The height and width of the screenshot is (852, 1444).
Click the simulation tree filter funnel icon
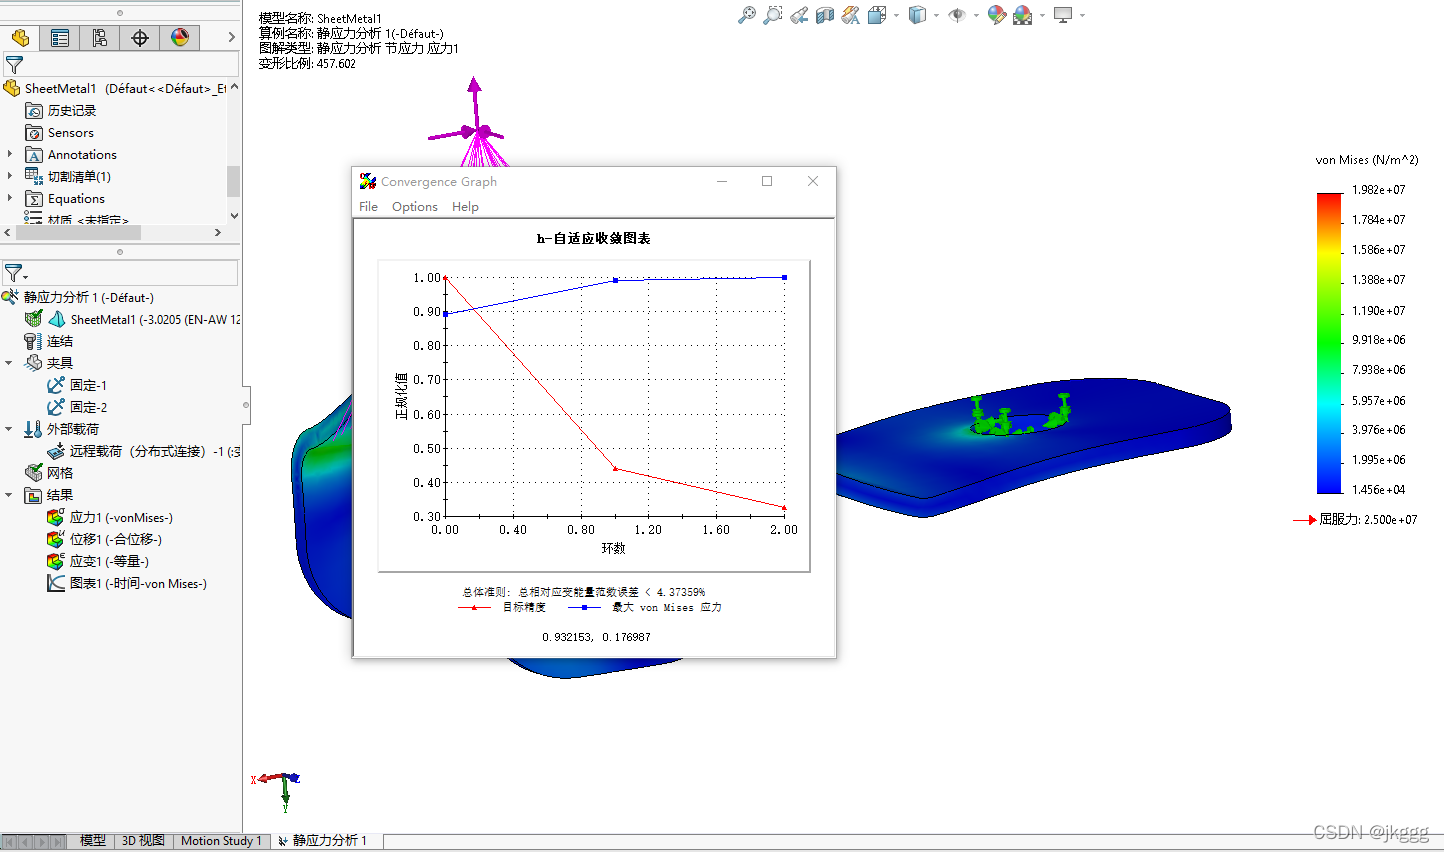(x=14, y=273)
